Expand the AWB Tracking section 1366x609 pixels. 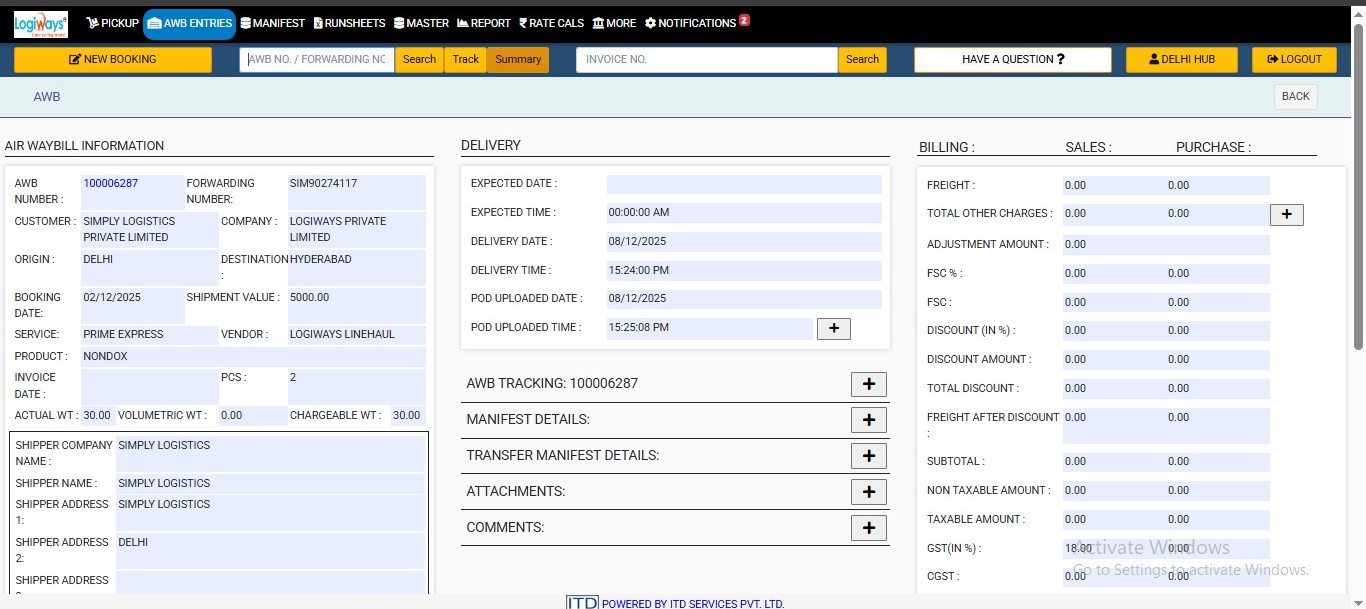click(x=868, y=384)
